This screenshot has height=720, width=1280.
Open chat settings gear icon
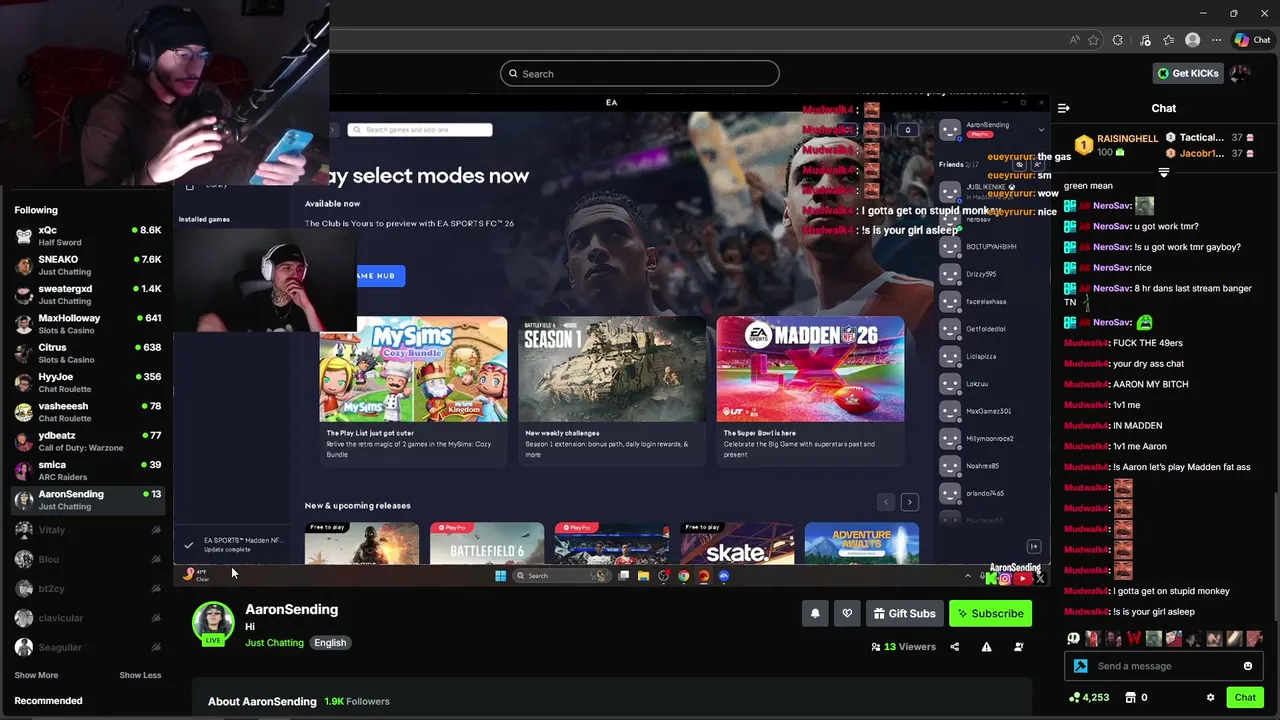click(x=1210, y=698)
